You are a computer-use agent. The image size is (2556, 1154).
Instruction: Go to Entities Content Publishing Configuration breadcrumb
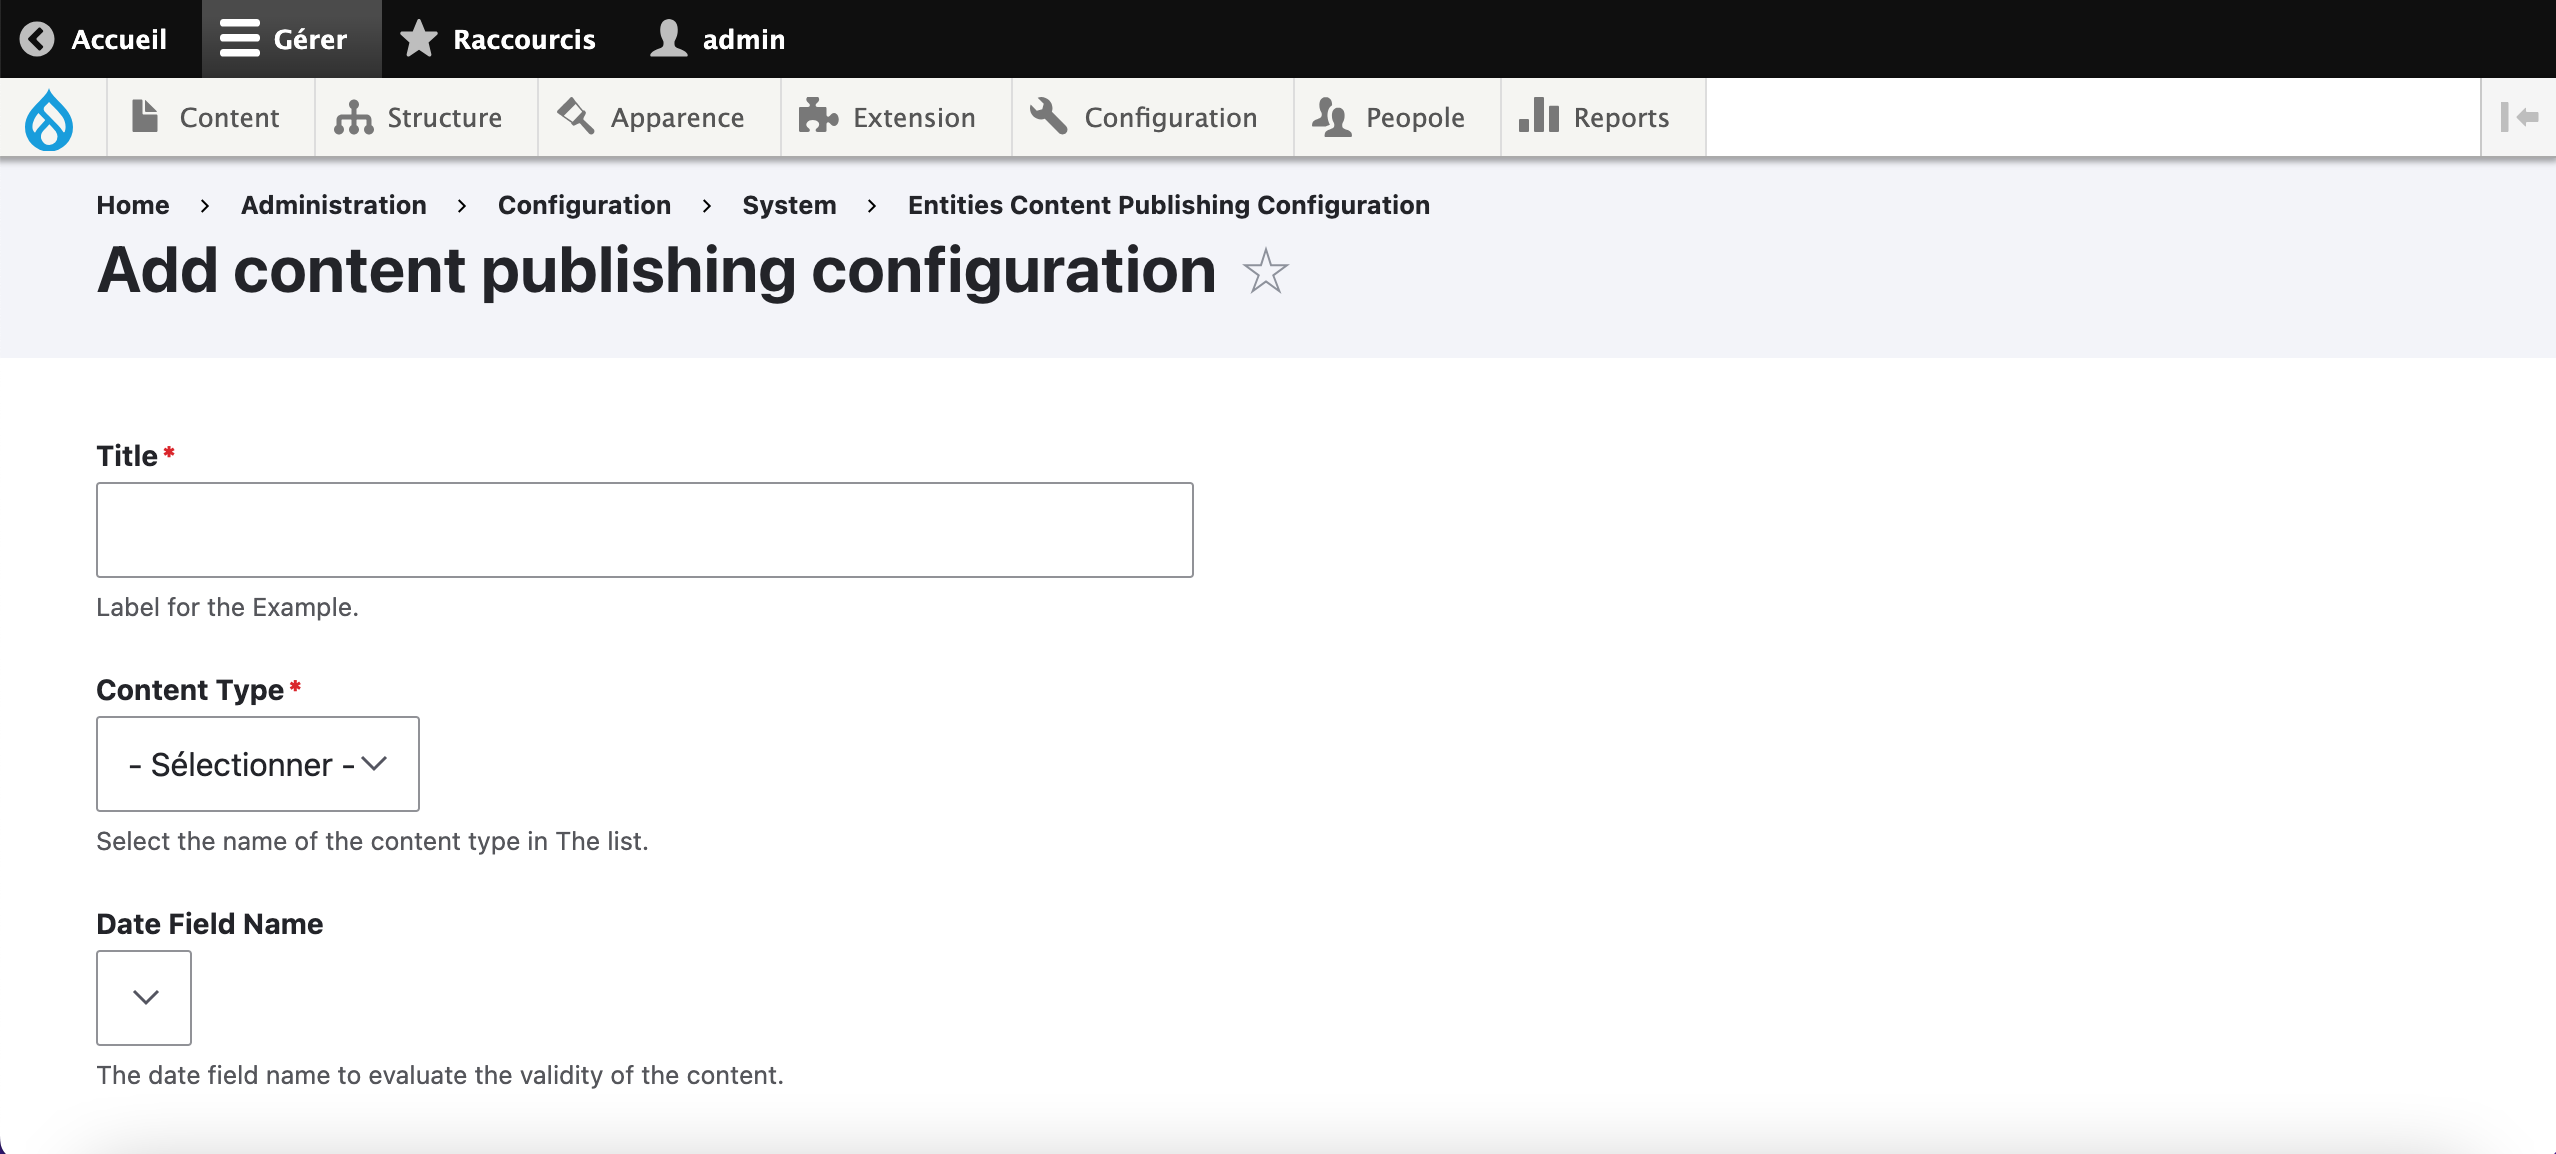1168,205
